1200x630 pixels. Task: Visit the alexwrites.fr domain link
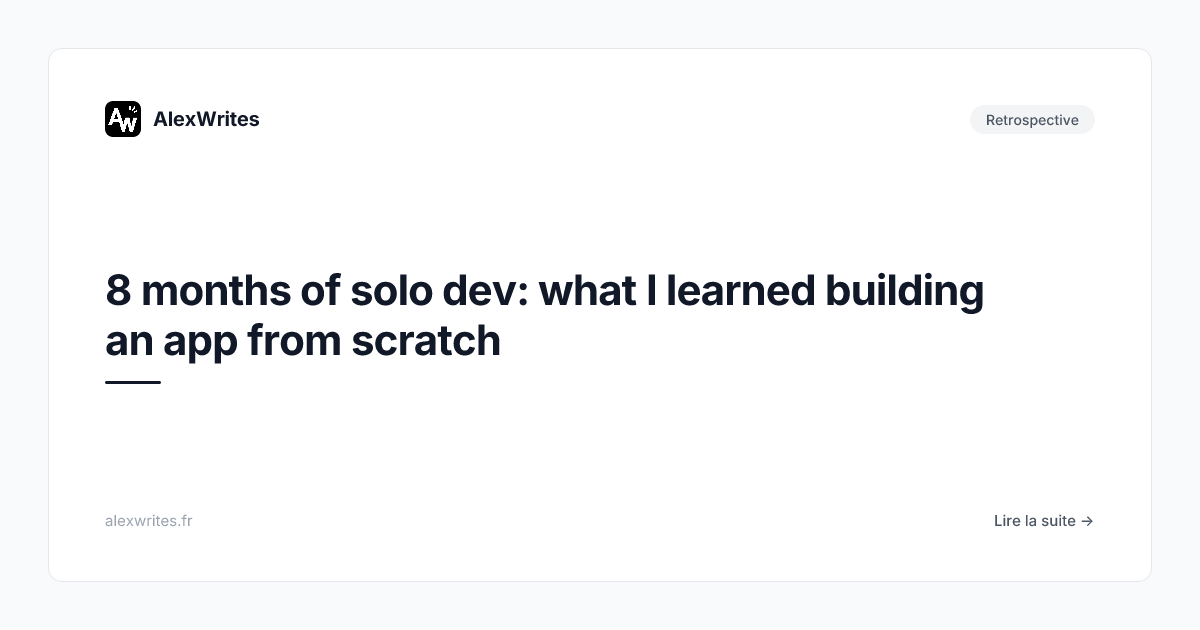coord(148,521)
